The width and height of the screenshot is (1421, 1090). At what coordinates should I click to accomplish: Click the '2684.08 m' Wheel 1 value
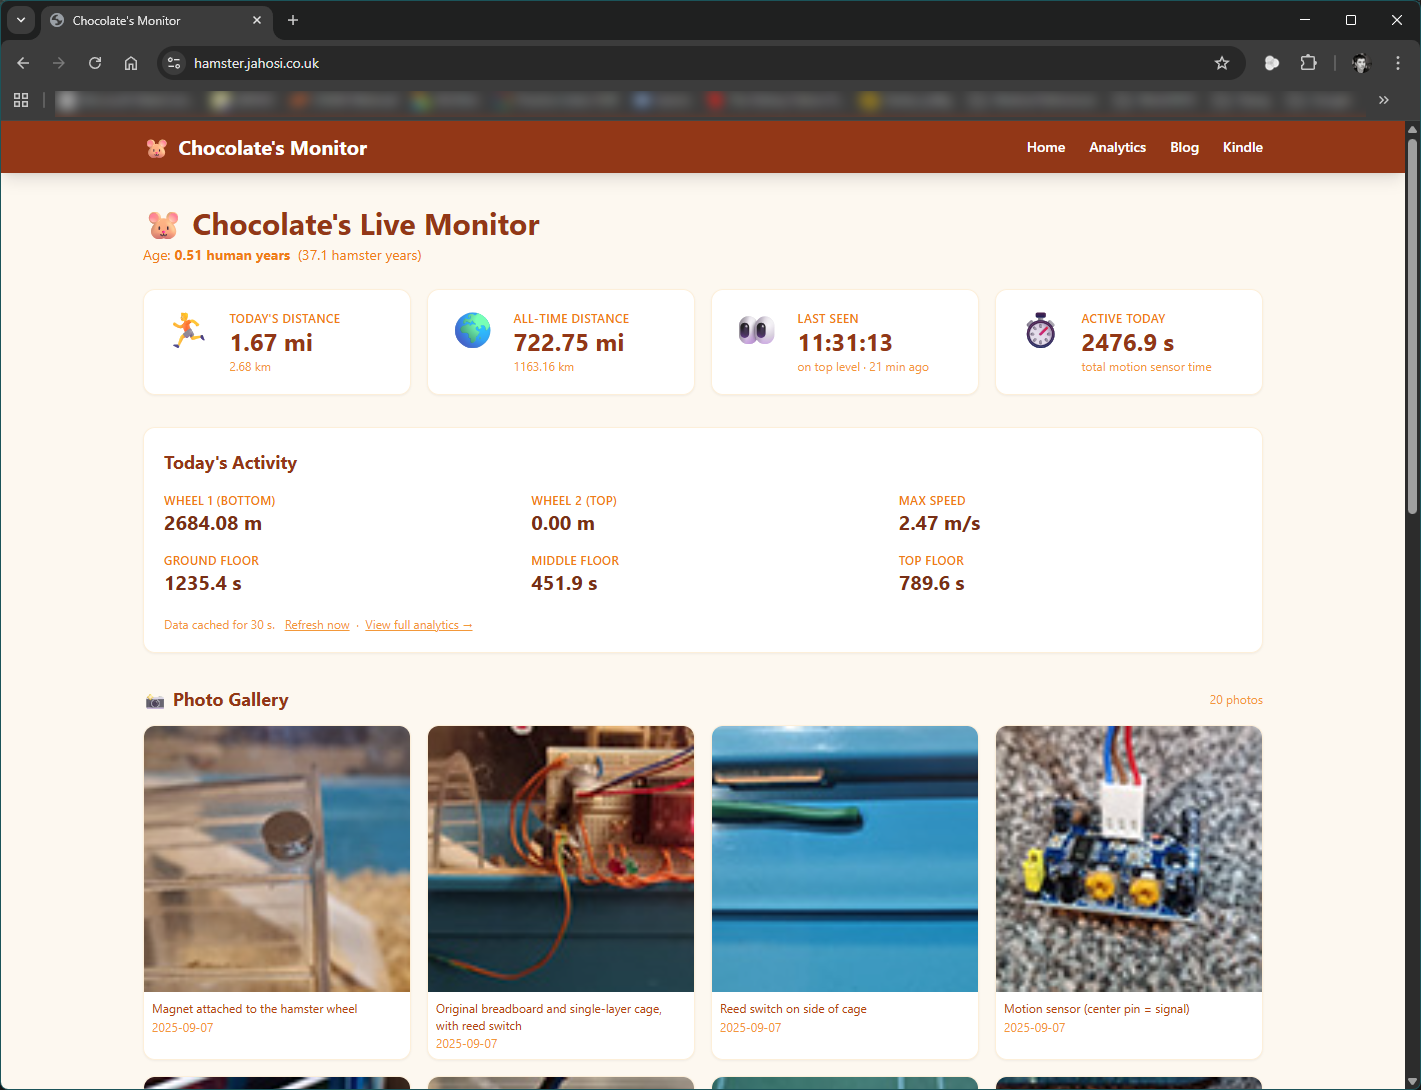point(213,523)
